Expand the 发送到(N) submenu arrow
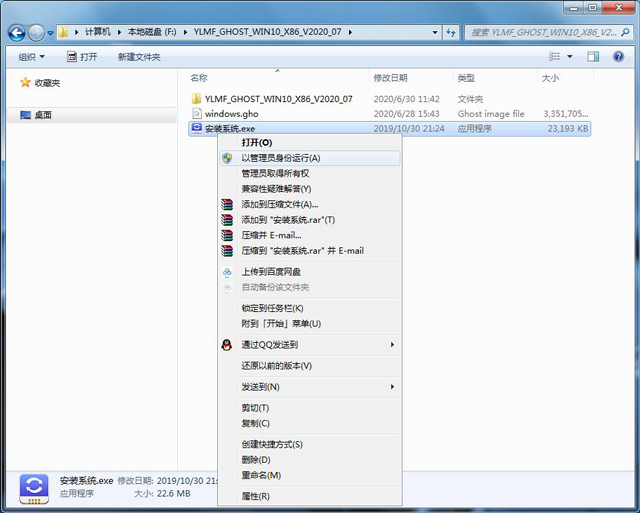The image size is (640, 513). [392, 387]
